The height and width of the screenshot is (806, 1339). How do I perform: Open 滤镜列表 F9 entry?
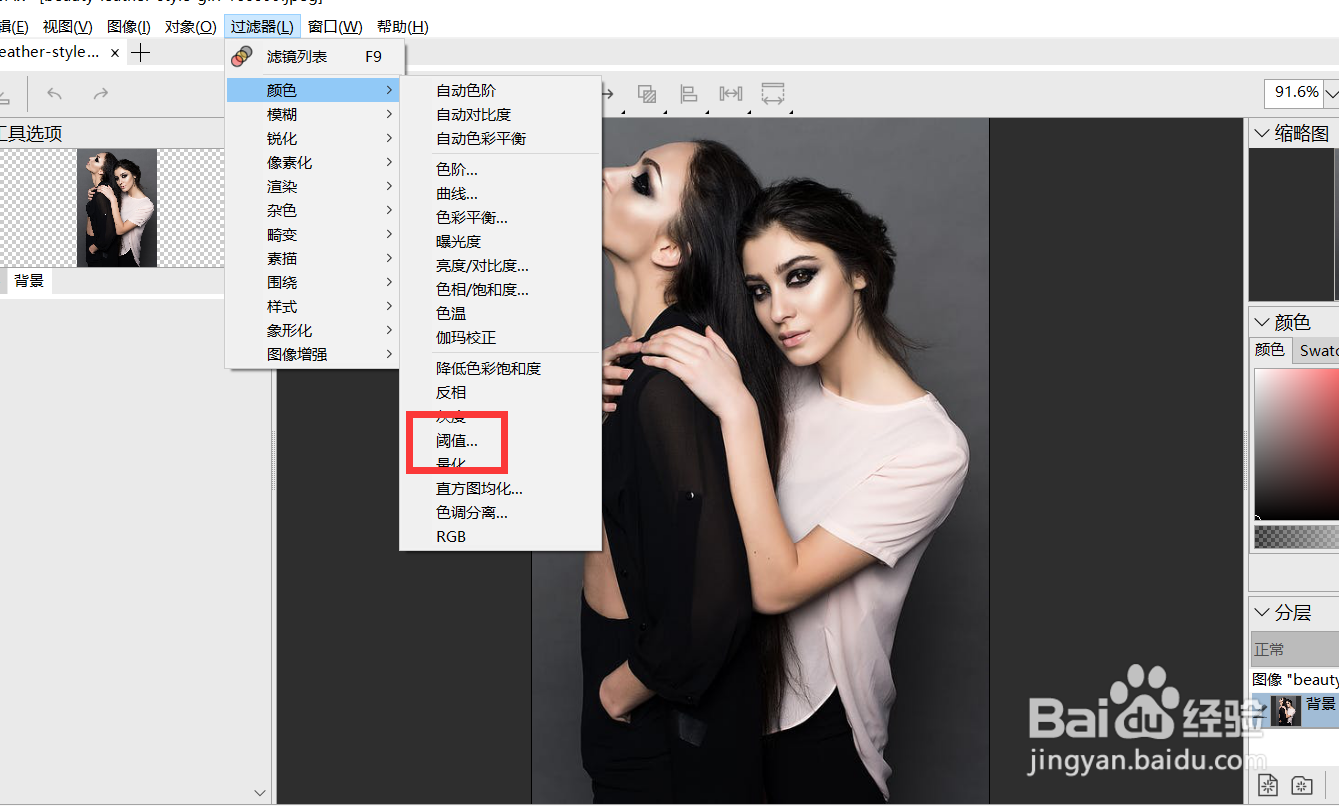coord(314,57)
